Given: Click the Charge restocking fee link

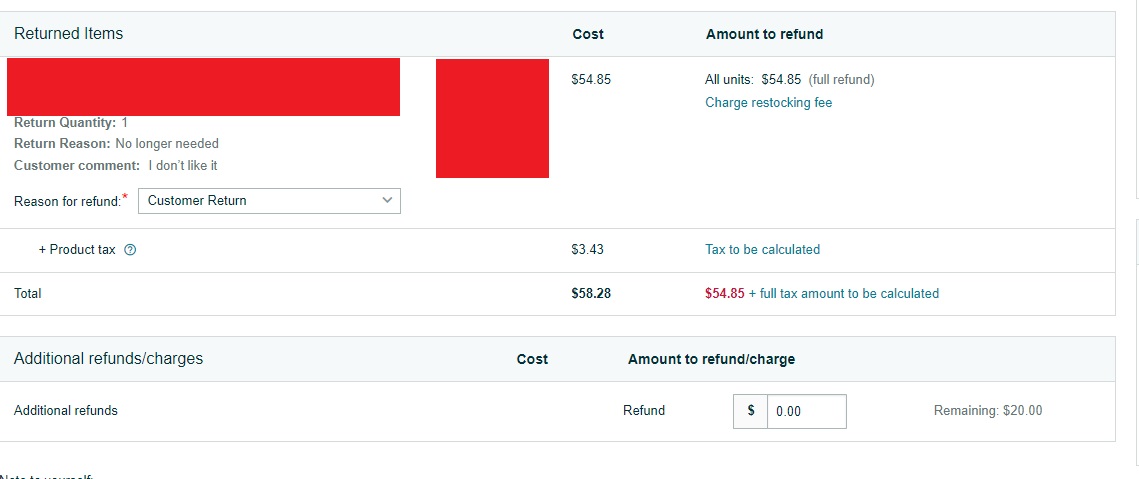Looking at the screenshot, I should [769, 102].
